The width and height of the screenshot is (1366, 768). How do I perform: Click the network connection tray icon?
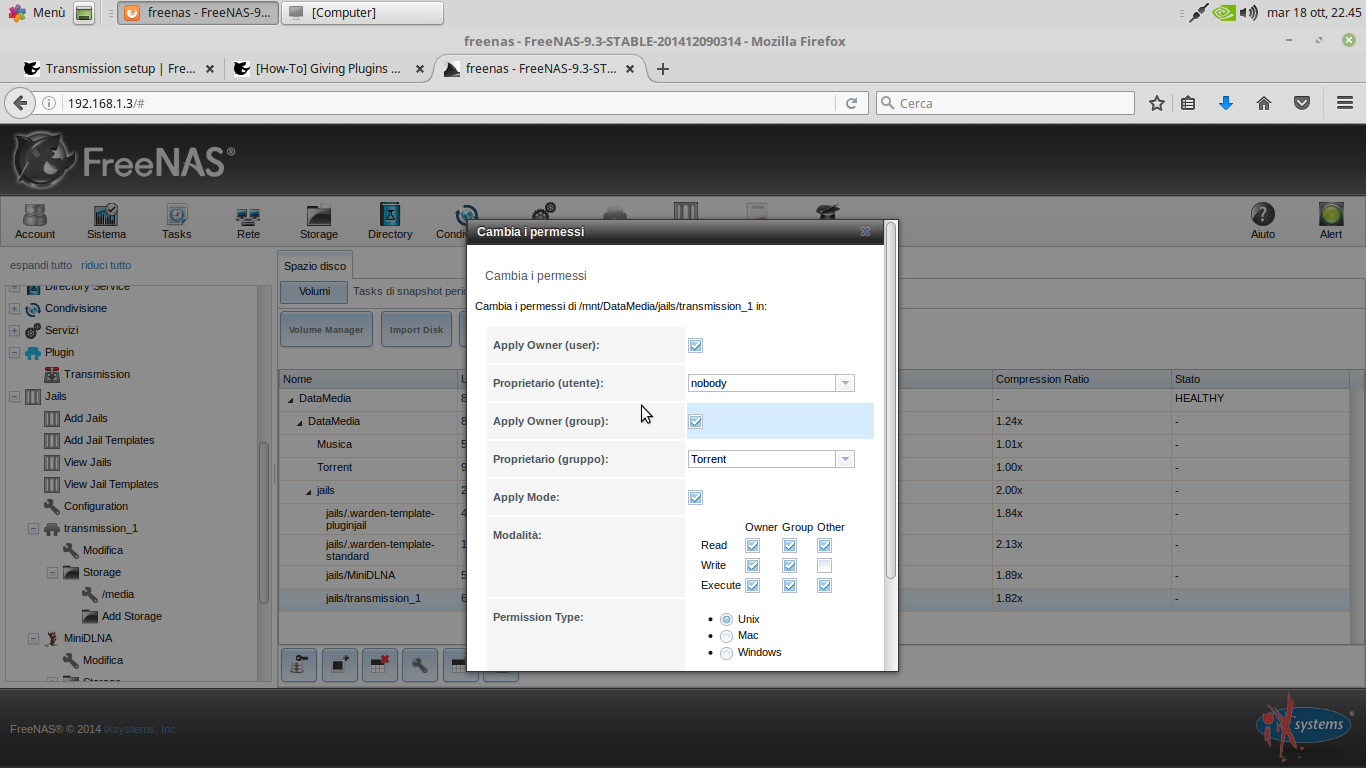coord(1199,13)
